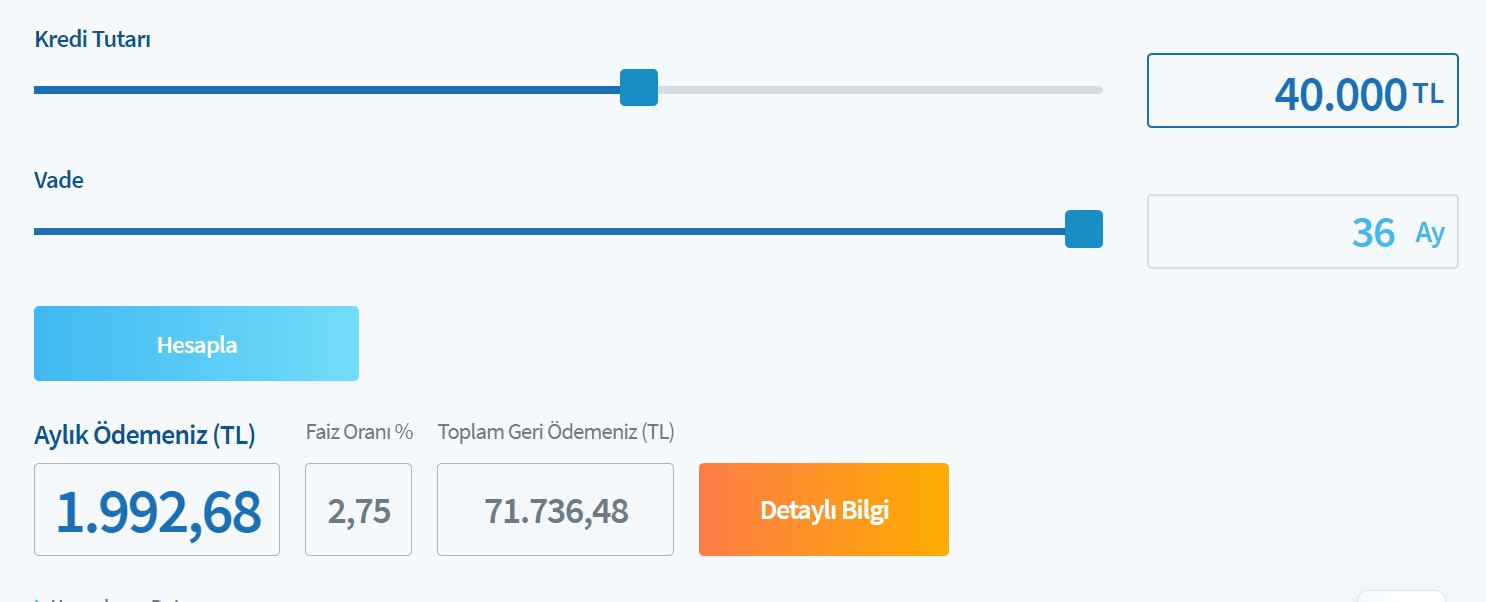Click the Kredi Tutarı slider handle
The height and width of the screenshot is (602, 1486).
coord(638,88)
